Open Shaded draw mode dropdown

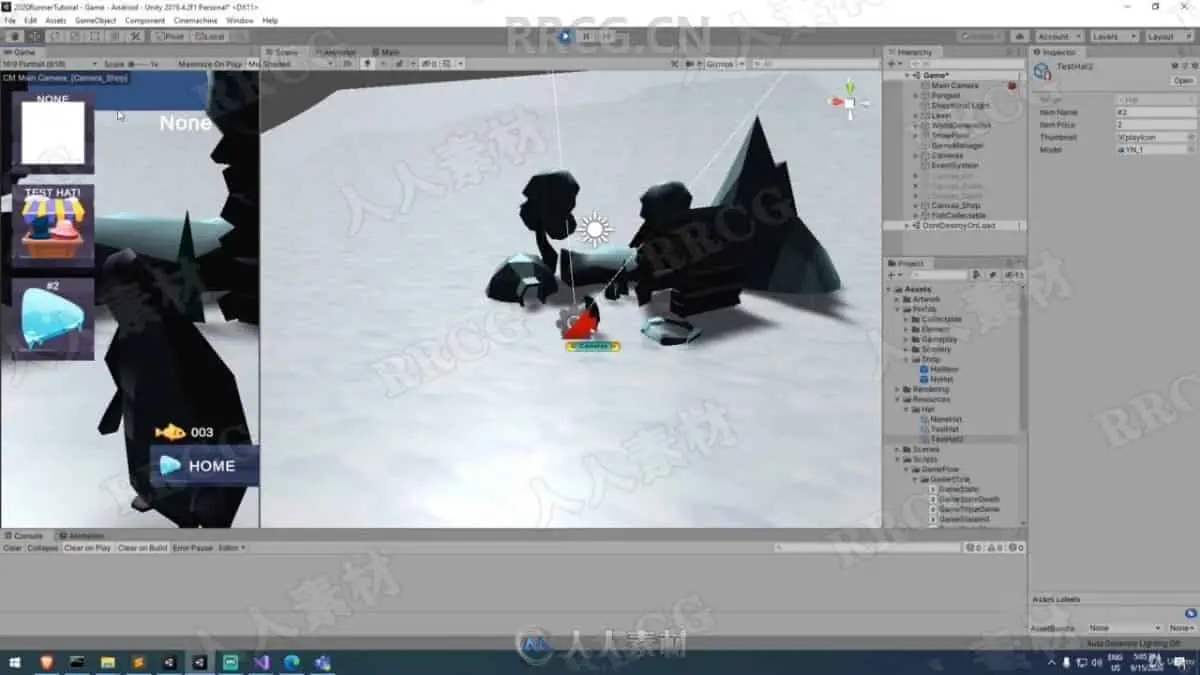click(x=297, y=64)
